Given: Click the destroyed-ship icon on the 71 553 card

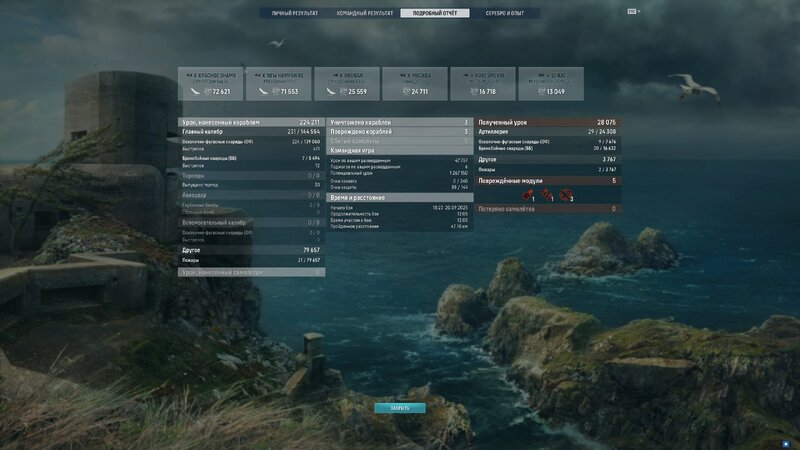Looking at the screenshot, I should coord(263,91).
